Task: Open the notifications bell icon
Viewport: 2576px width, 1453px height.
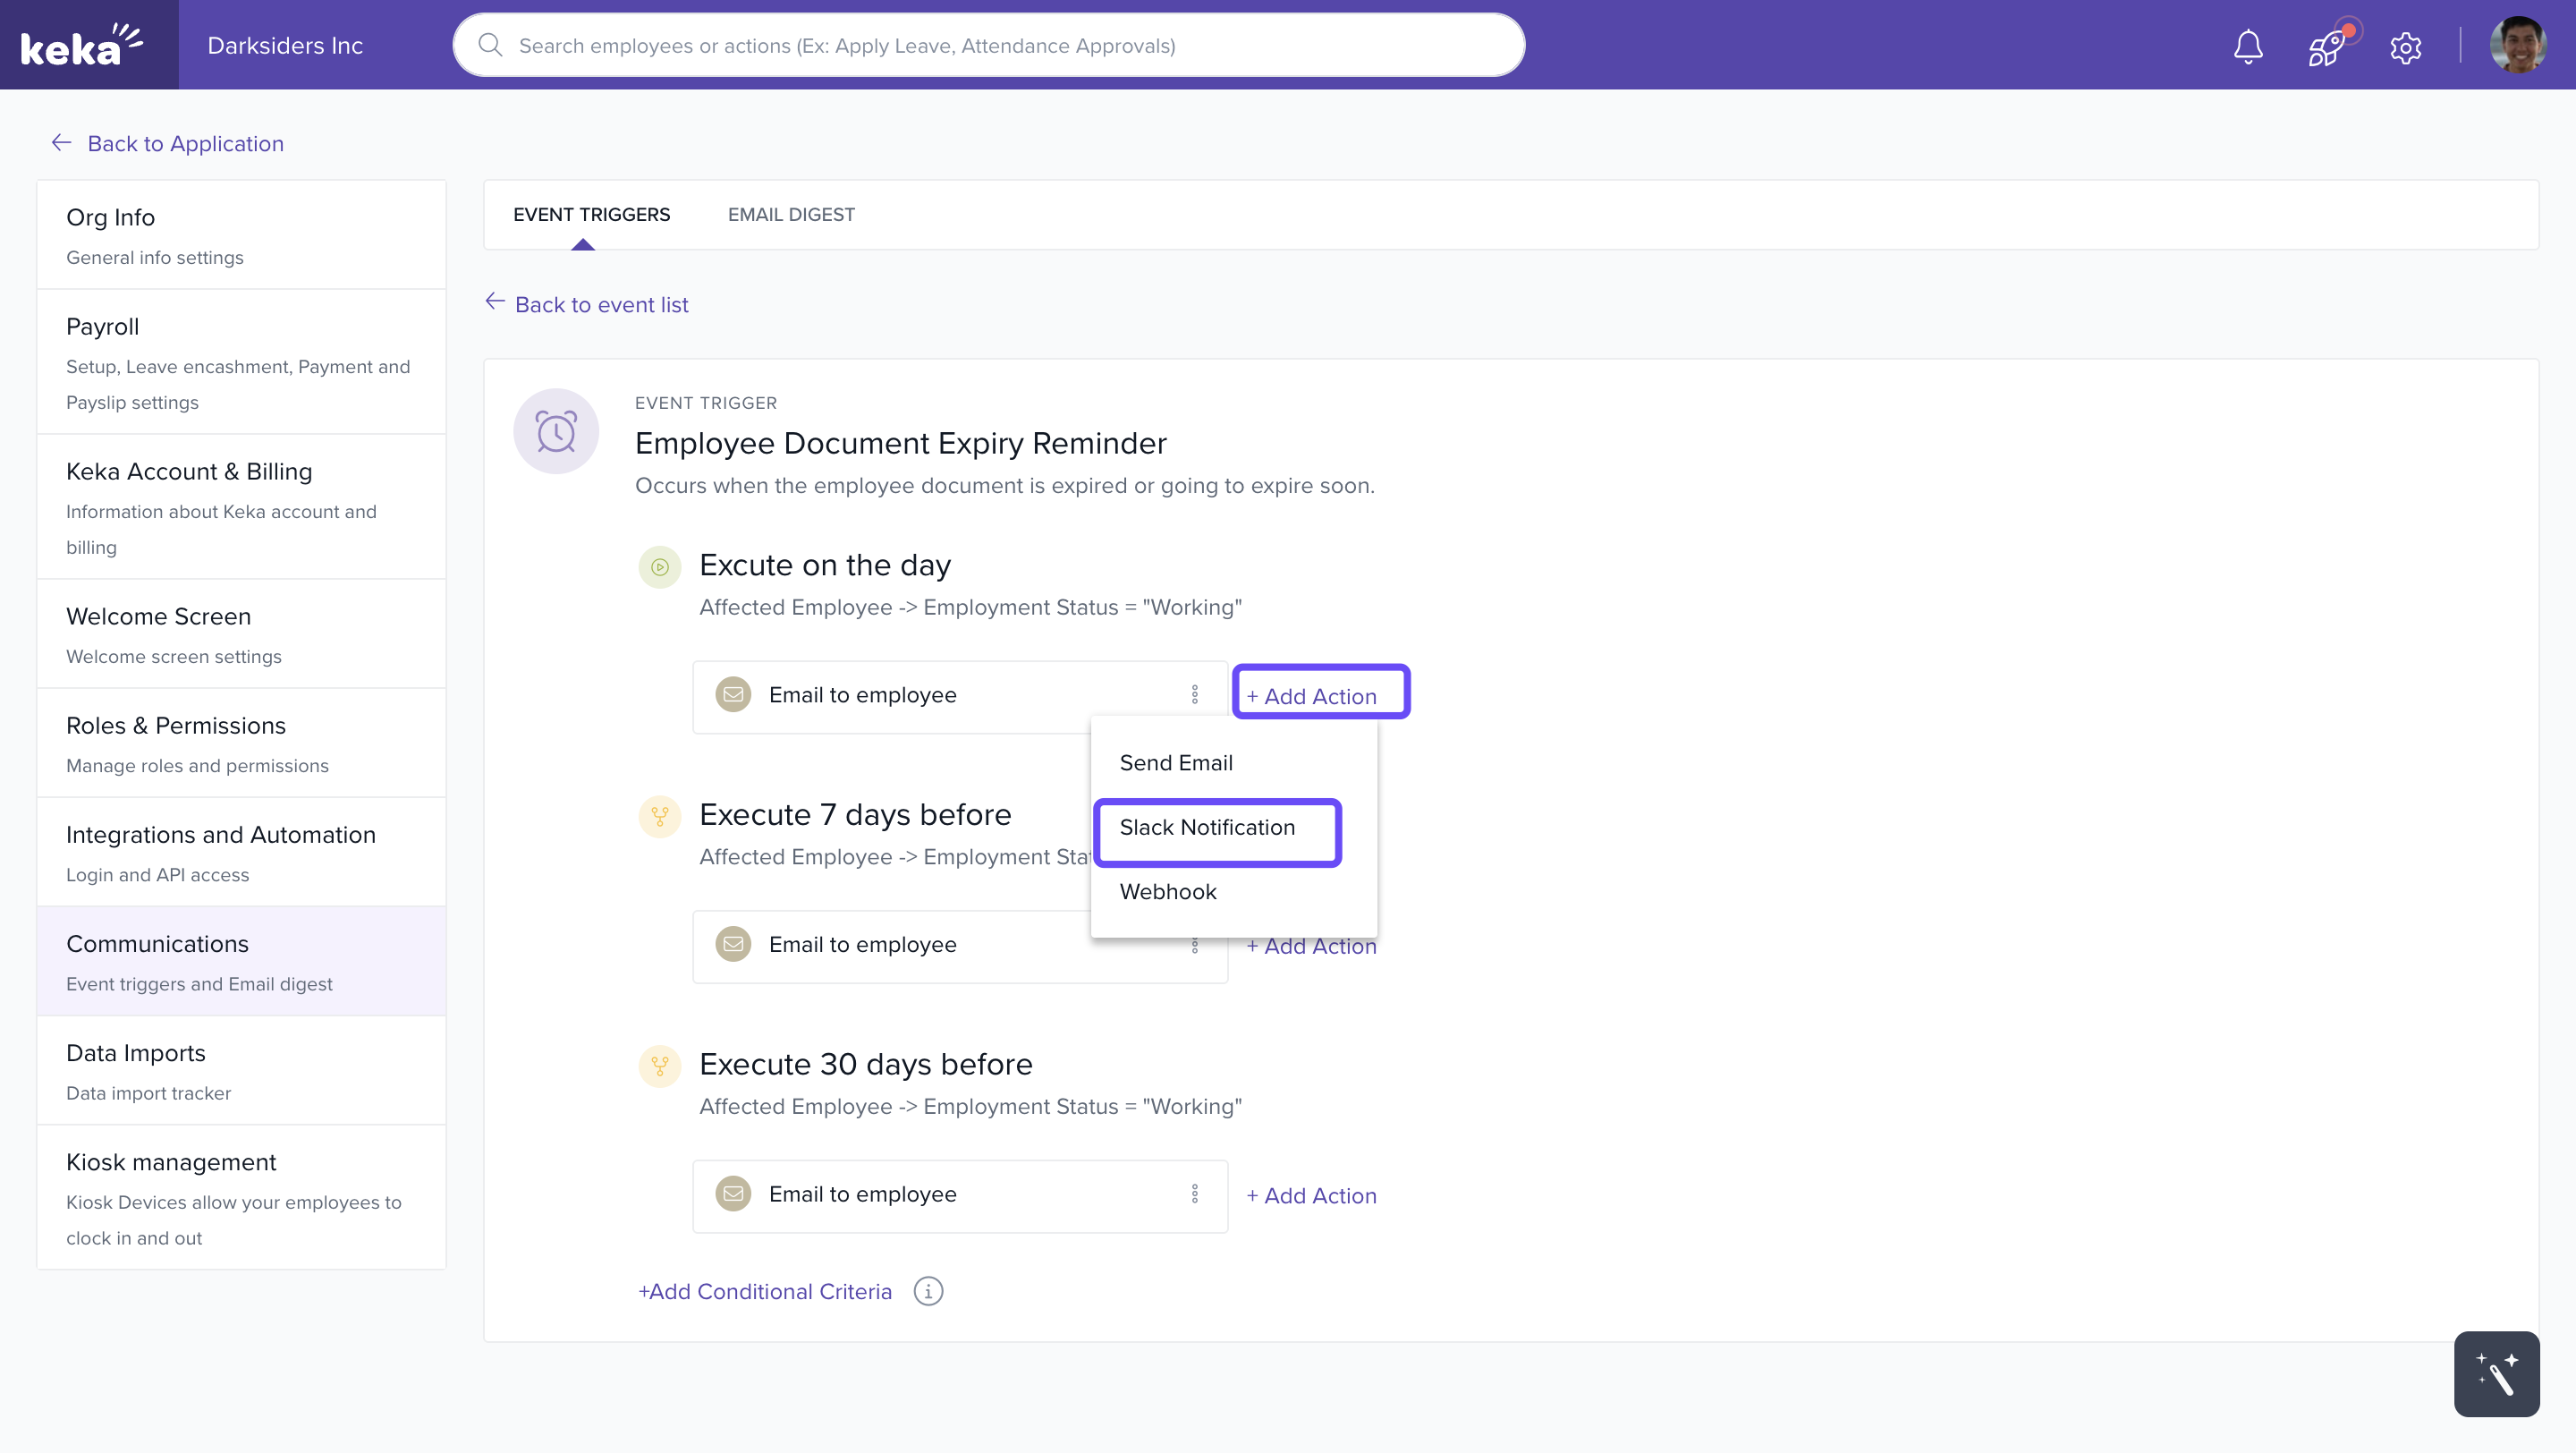Action: (x=2247, y=46)
